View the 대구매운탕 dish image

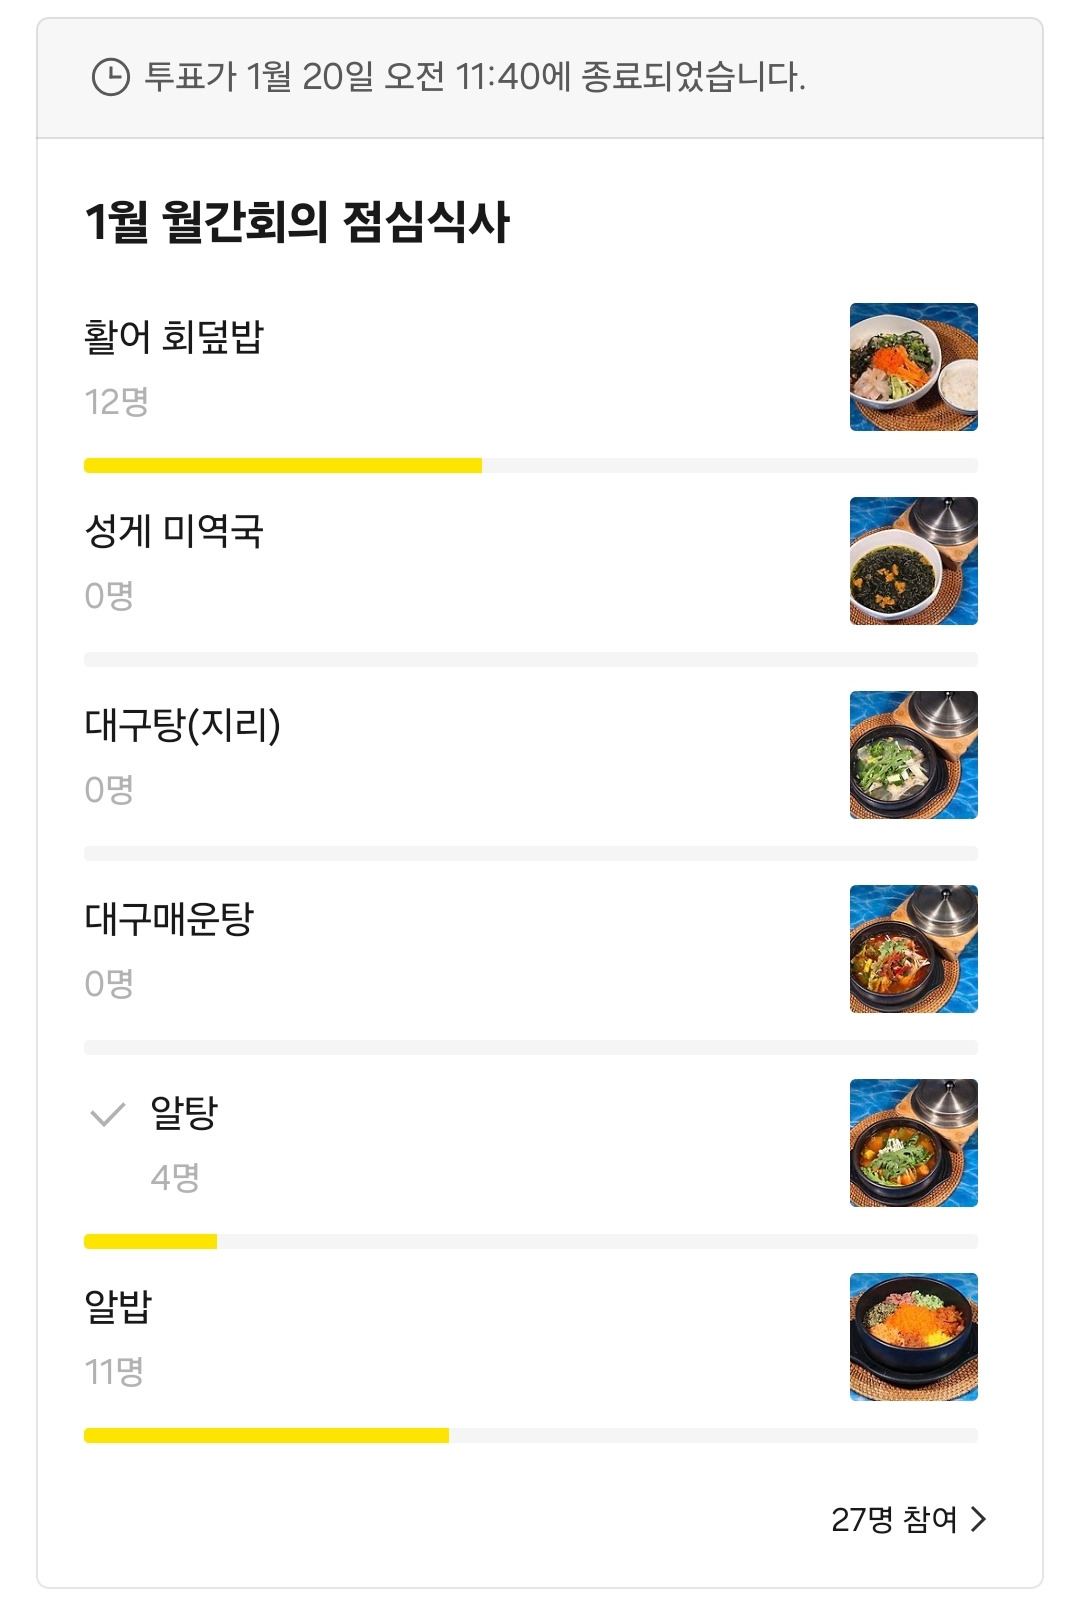[x=914, y=949]
